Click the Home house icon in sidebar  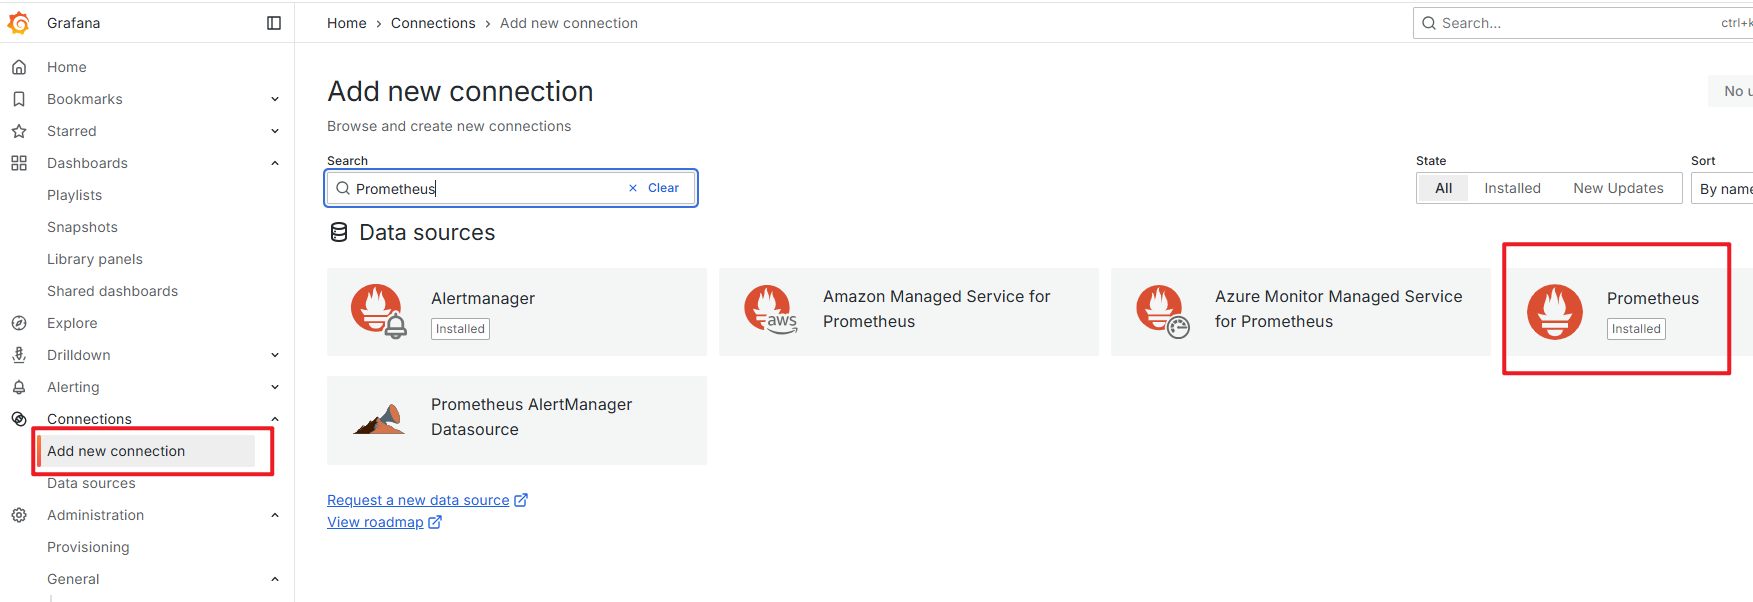coord(18,67)
